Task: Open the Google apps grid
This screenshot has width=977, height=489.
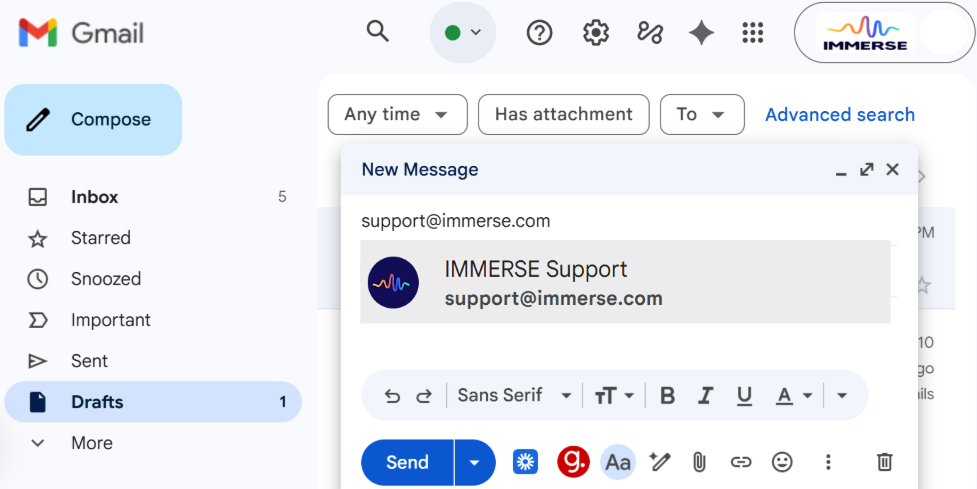Action: 753,33
